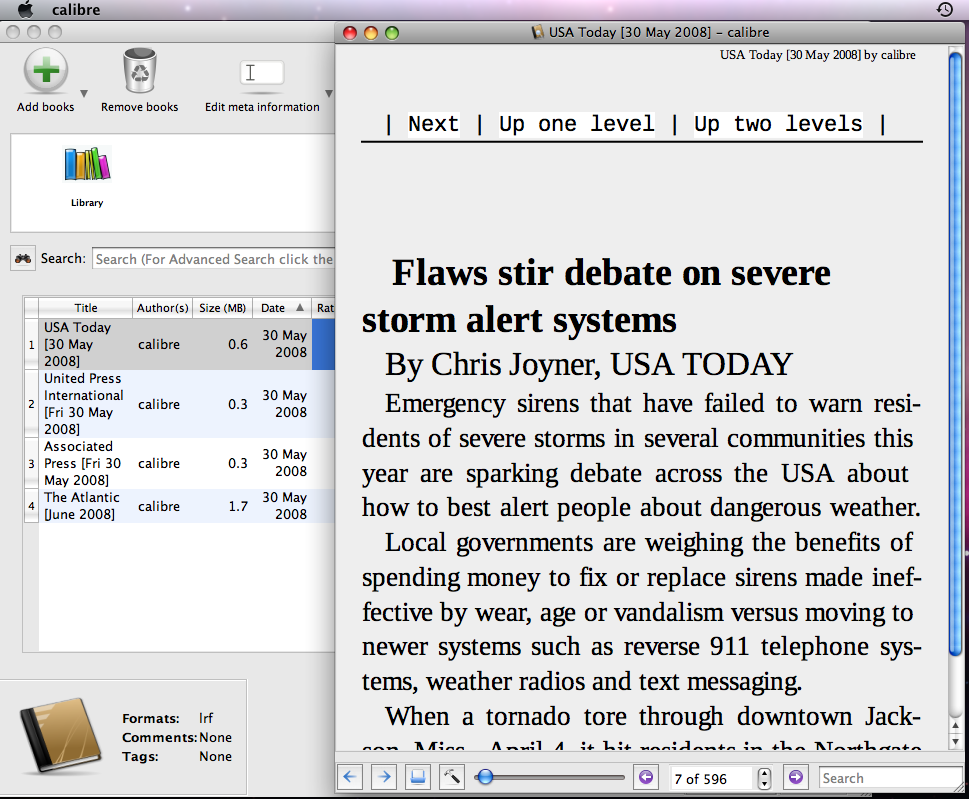Click the blue rating cell in USA Today row
Viewport: 969px width, 799px height.
(324, 344)
